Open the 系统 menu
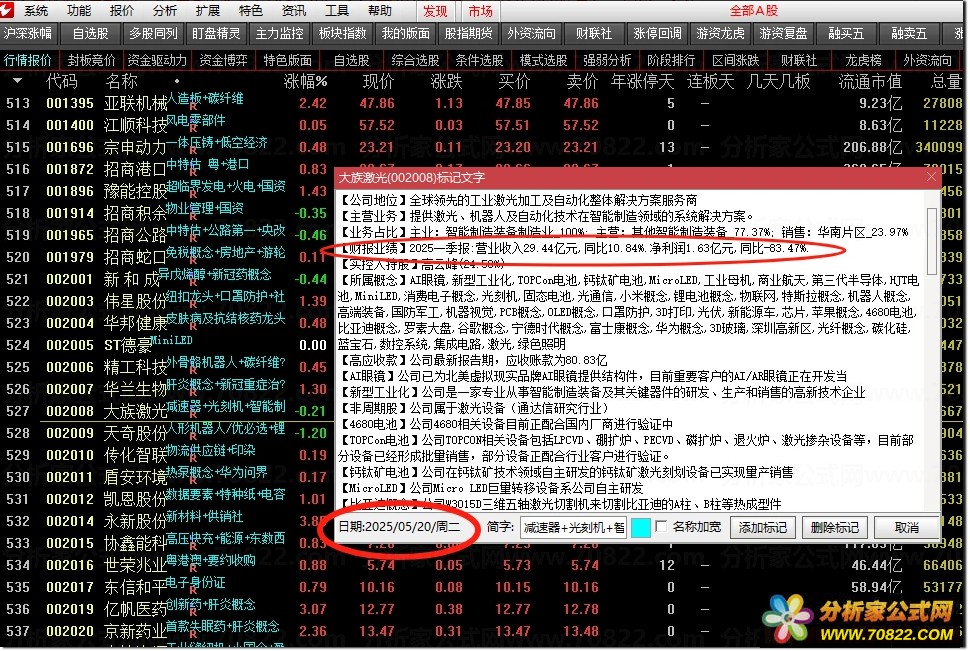The image size is (970, 651). point(36,10)
